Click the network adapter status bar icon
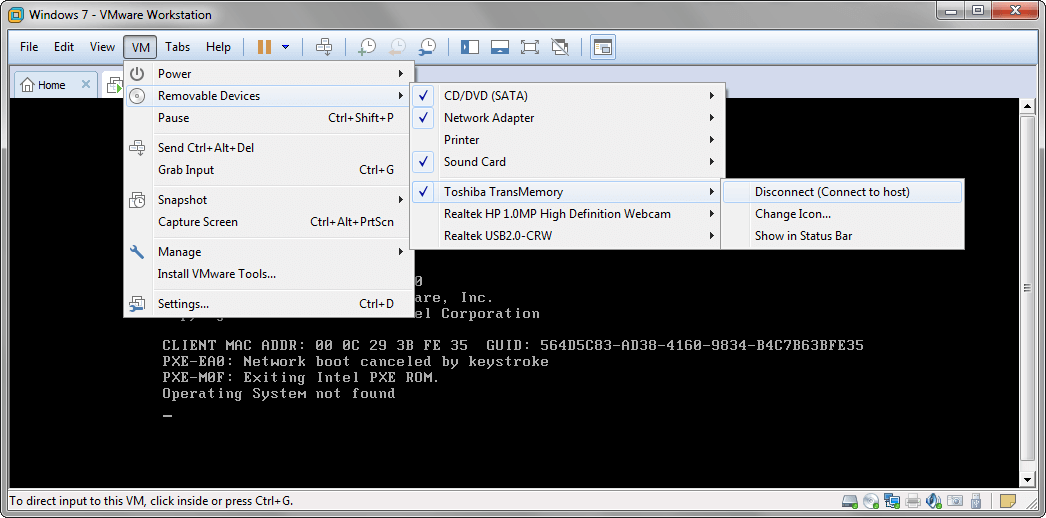The image size is (1046, 518). pos(891,500)
